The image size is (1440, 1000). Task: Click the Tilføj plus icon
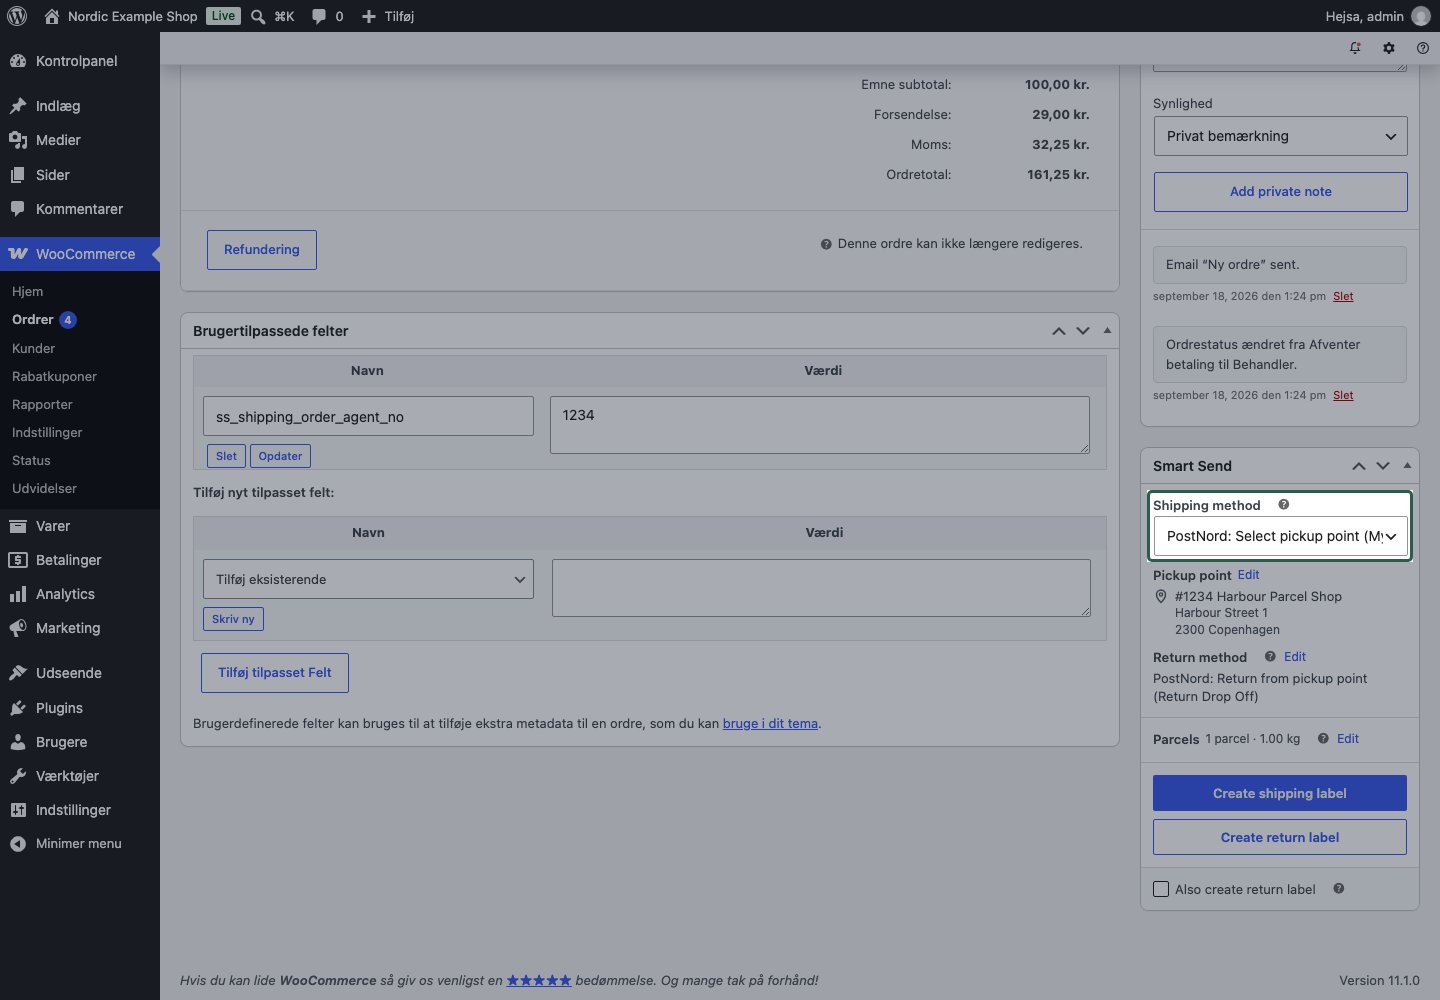click(x=368, y=16)
